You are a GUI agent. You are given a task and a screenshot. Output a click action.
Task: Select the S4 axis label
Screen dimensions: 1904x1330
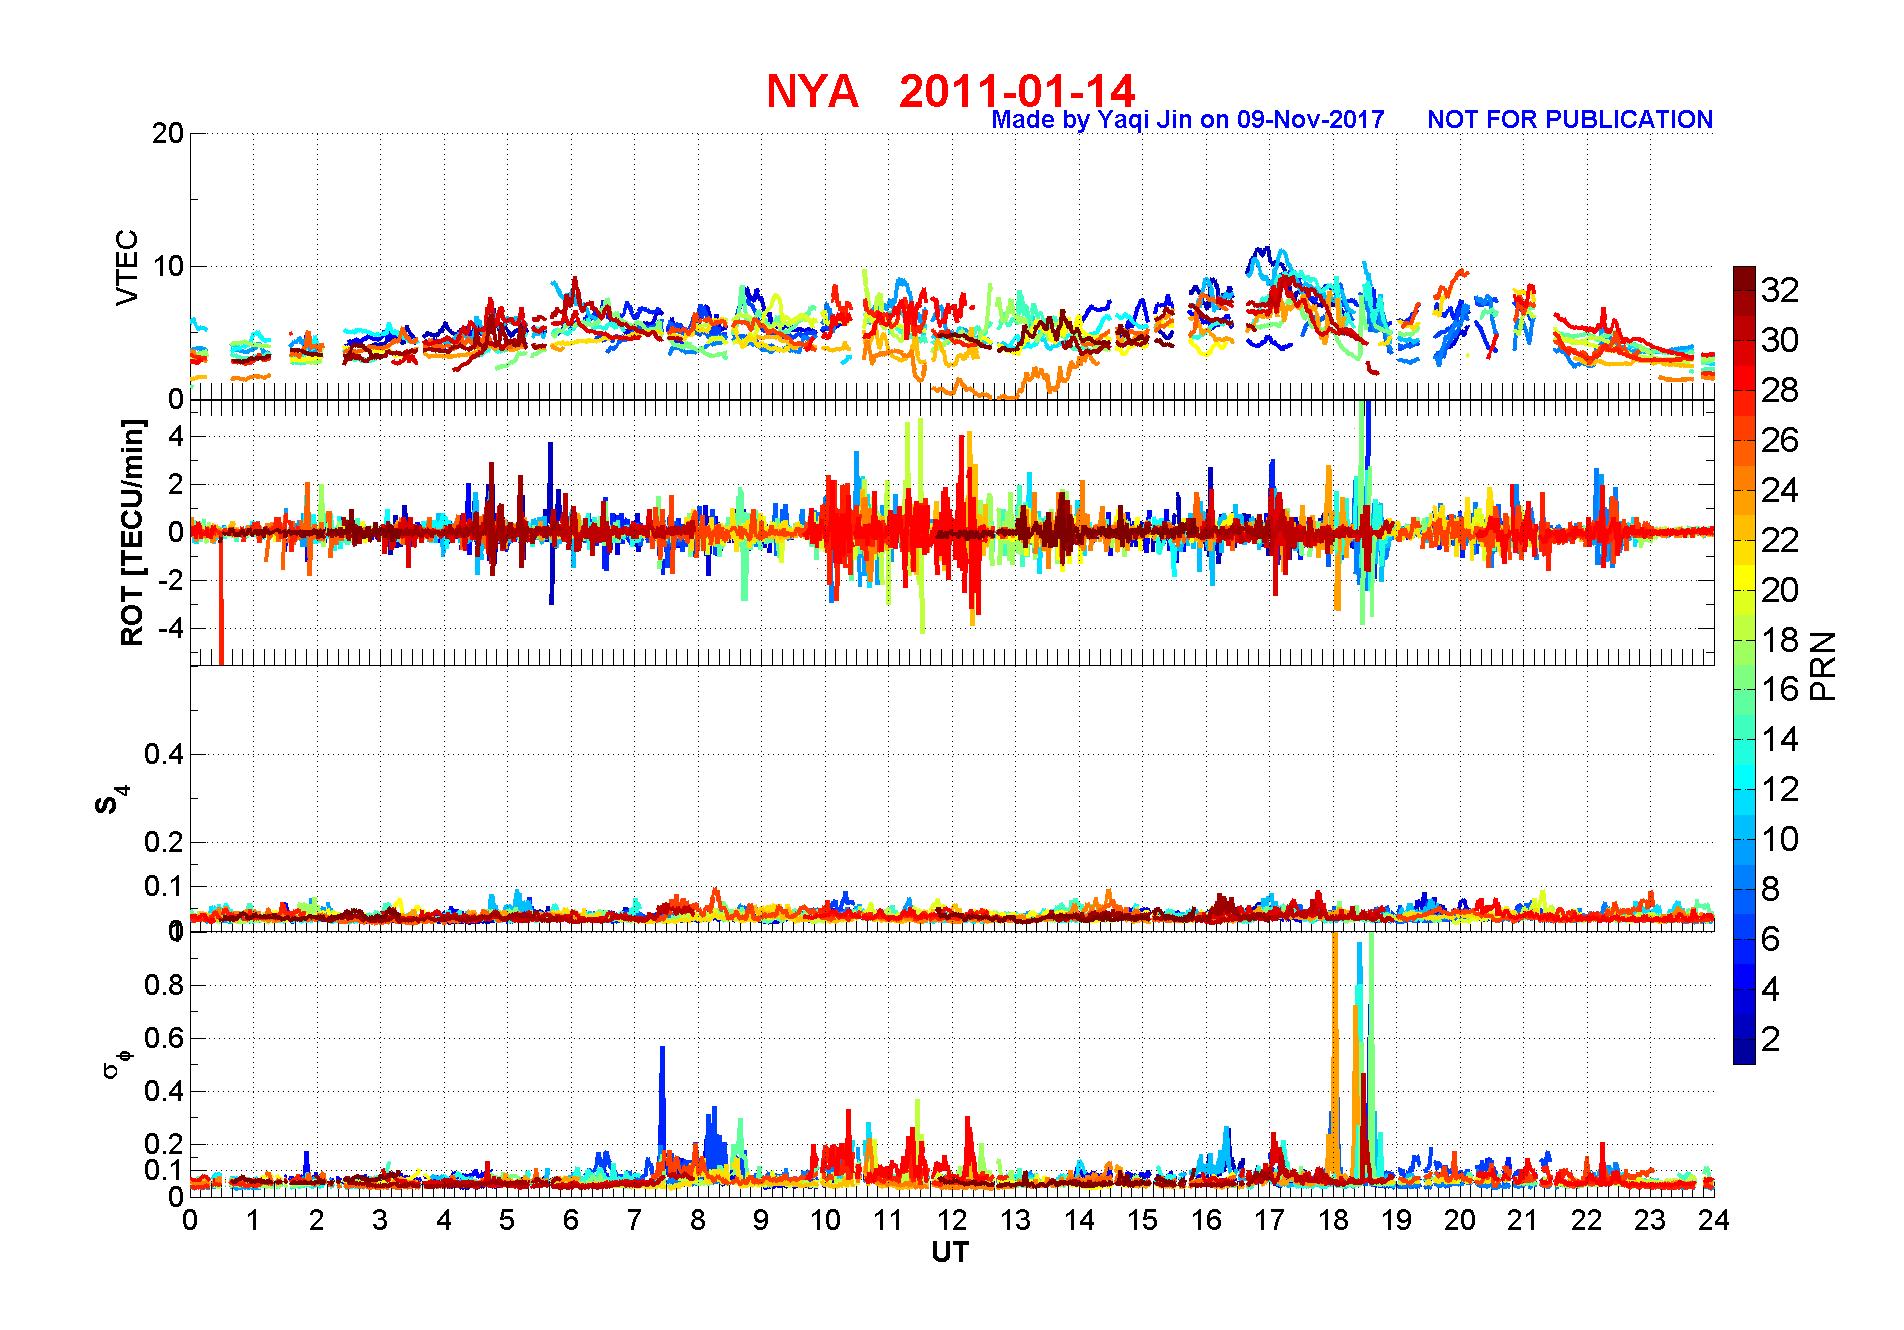pos(111,799)
